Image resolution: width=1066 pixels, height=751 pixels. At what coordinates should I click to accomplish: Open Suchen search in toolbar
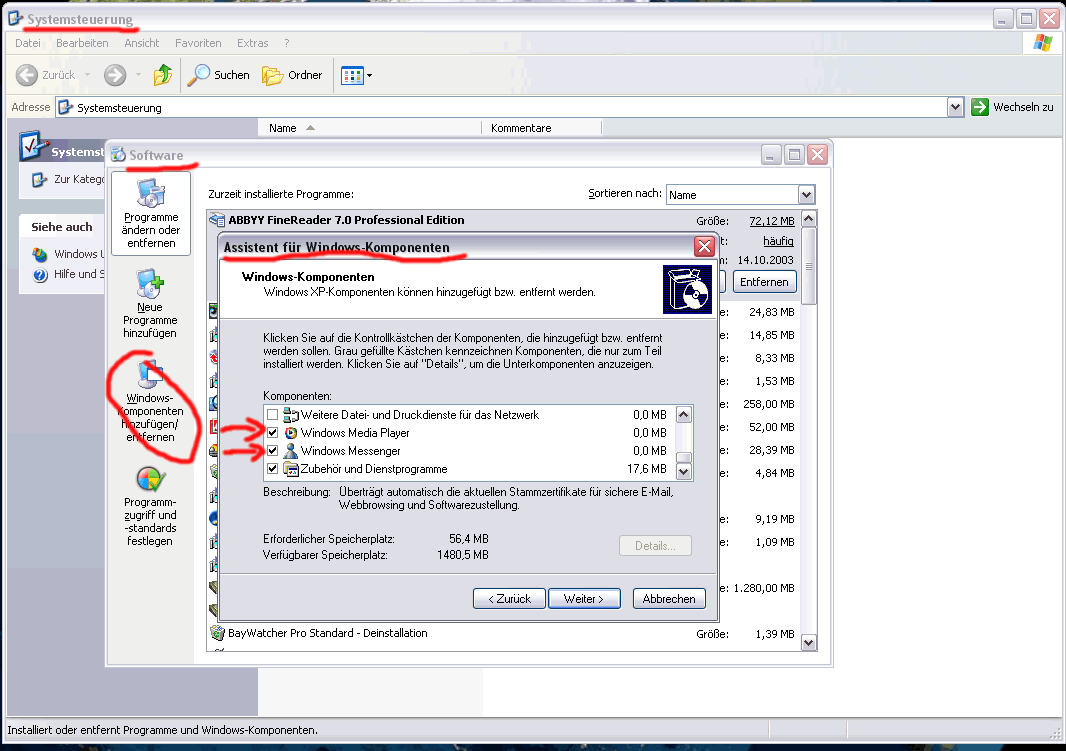coord(218,75)
